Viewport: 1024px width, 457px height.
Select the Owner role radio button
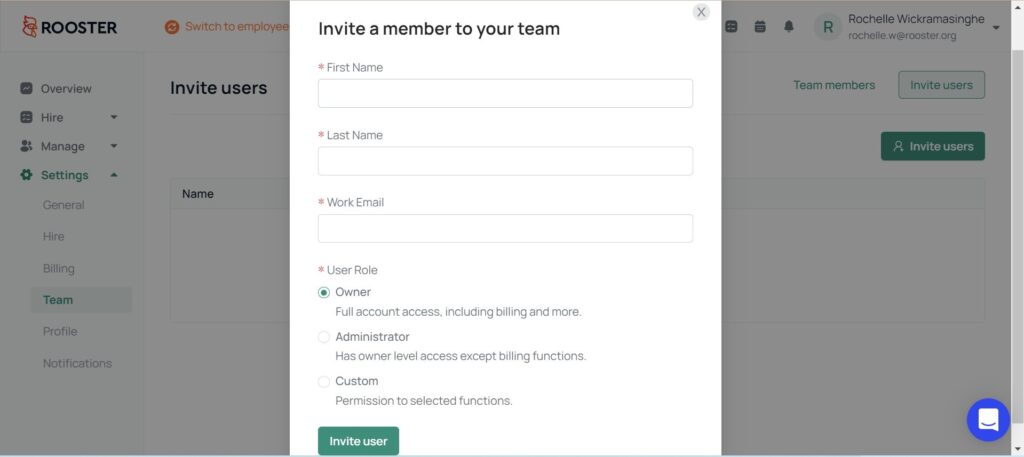pos(324,292)
